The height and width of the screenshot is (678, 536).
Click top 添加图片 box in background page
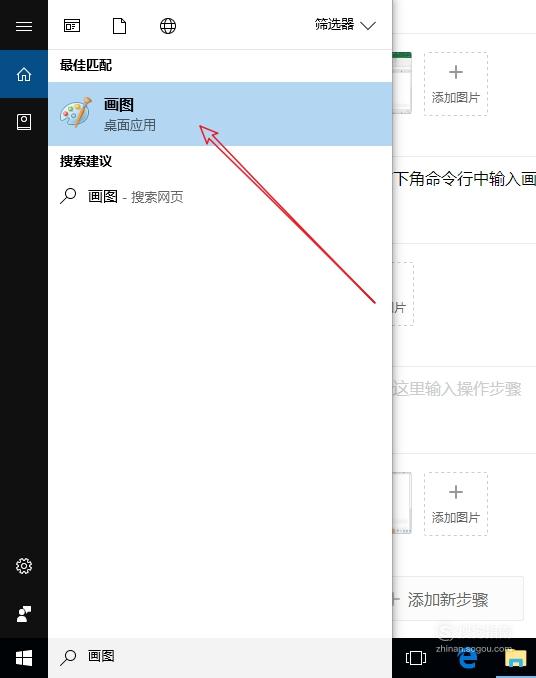[456, 84]
